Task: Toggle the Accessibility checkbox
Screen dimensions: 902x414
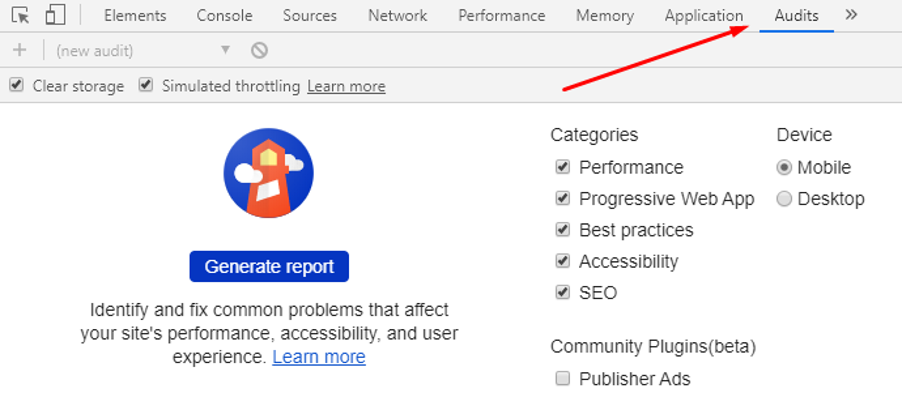Action: click(x=563, y=261)
